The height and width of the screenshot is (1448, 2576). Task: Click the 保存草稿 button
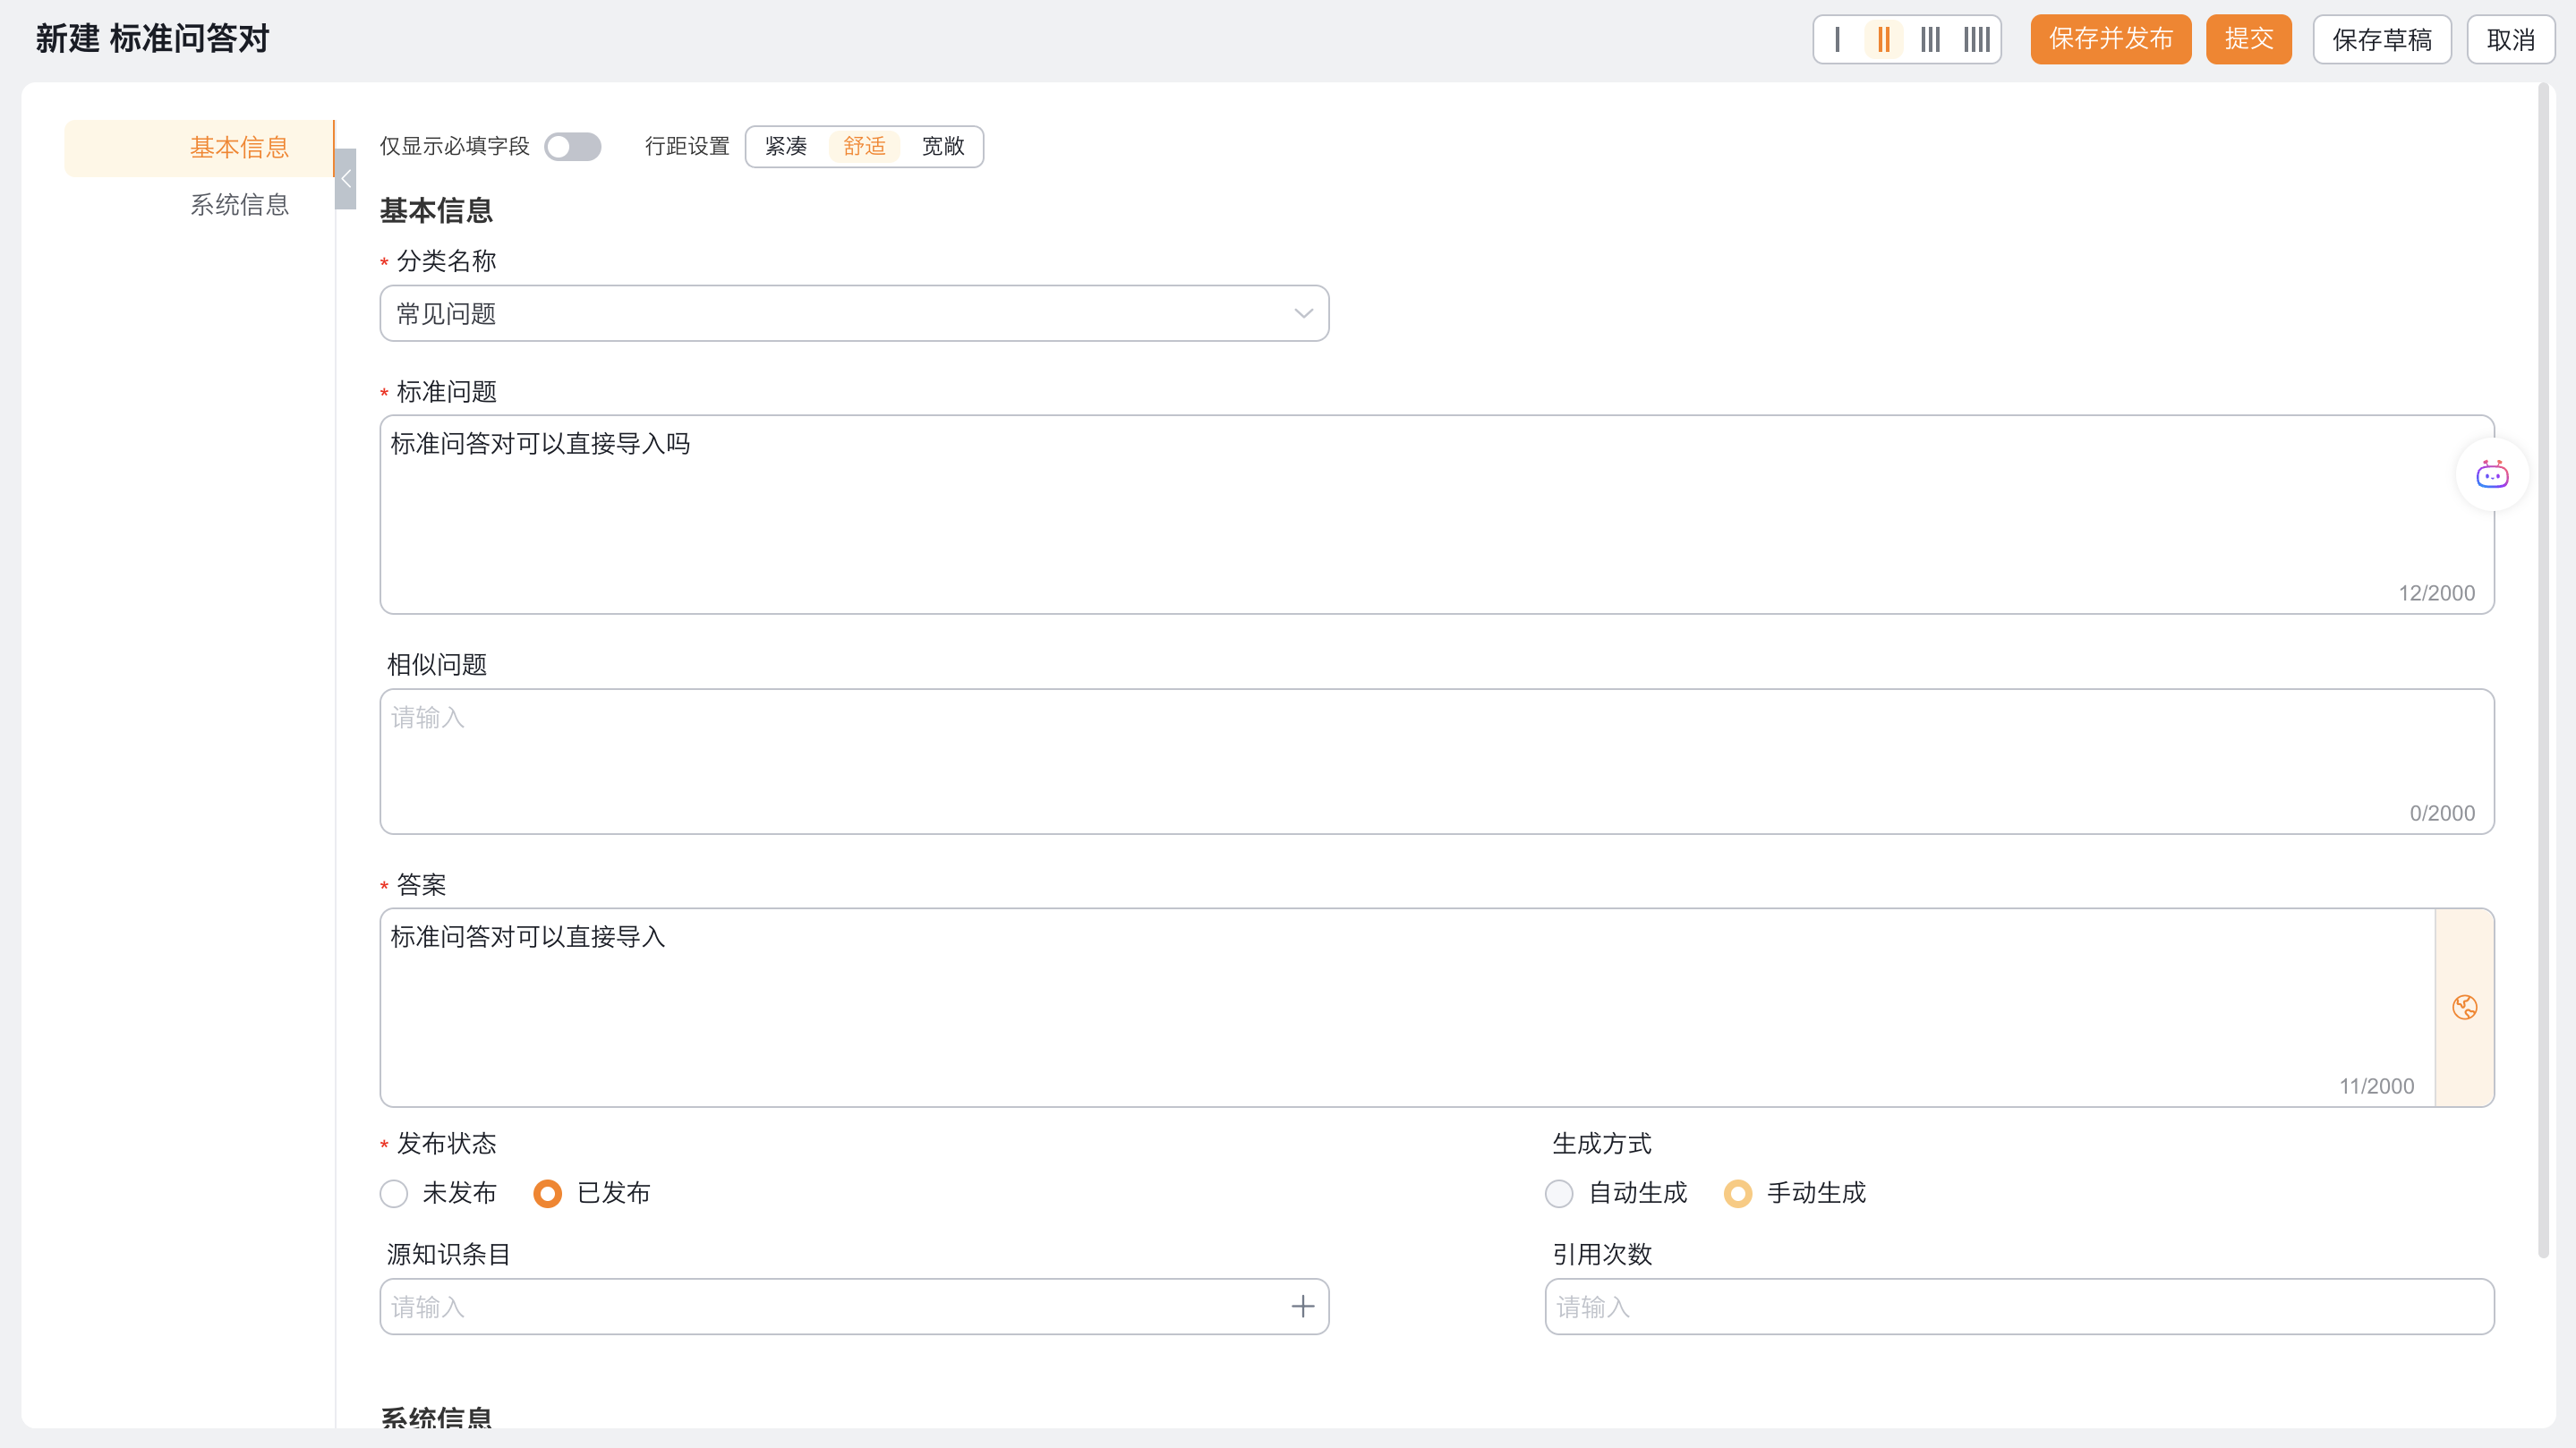pos(2381,40)
